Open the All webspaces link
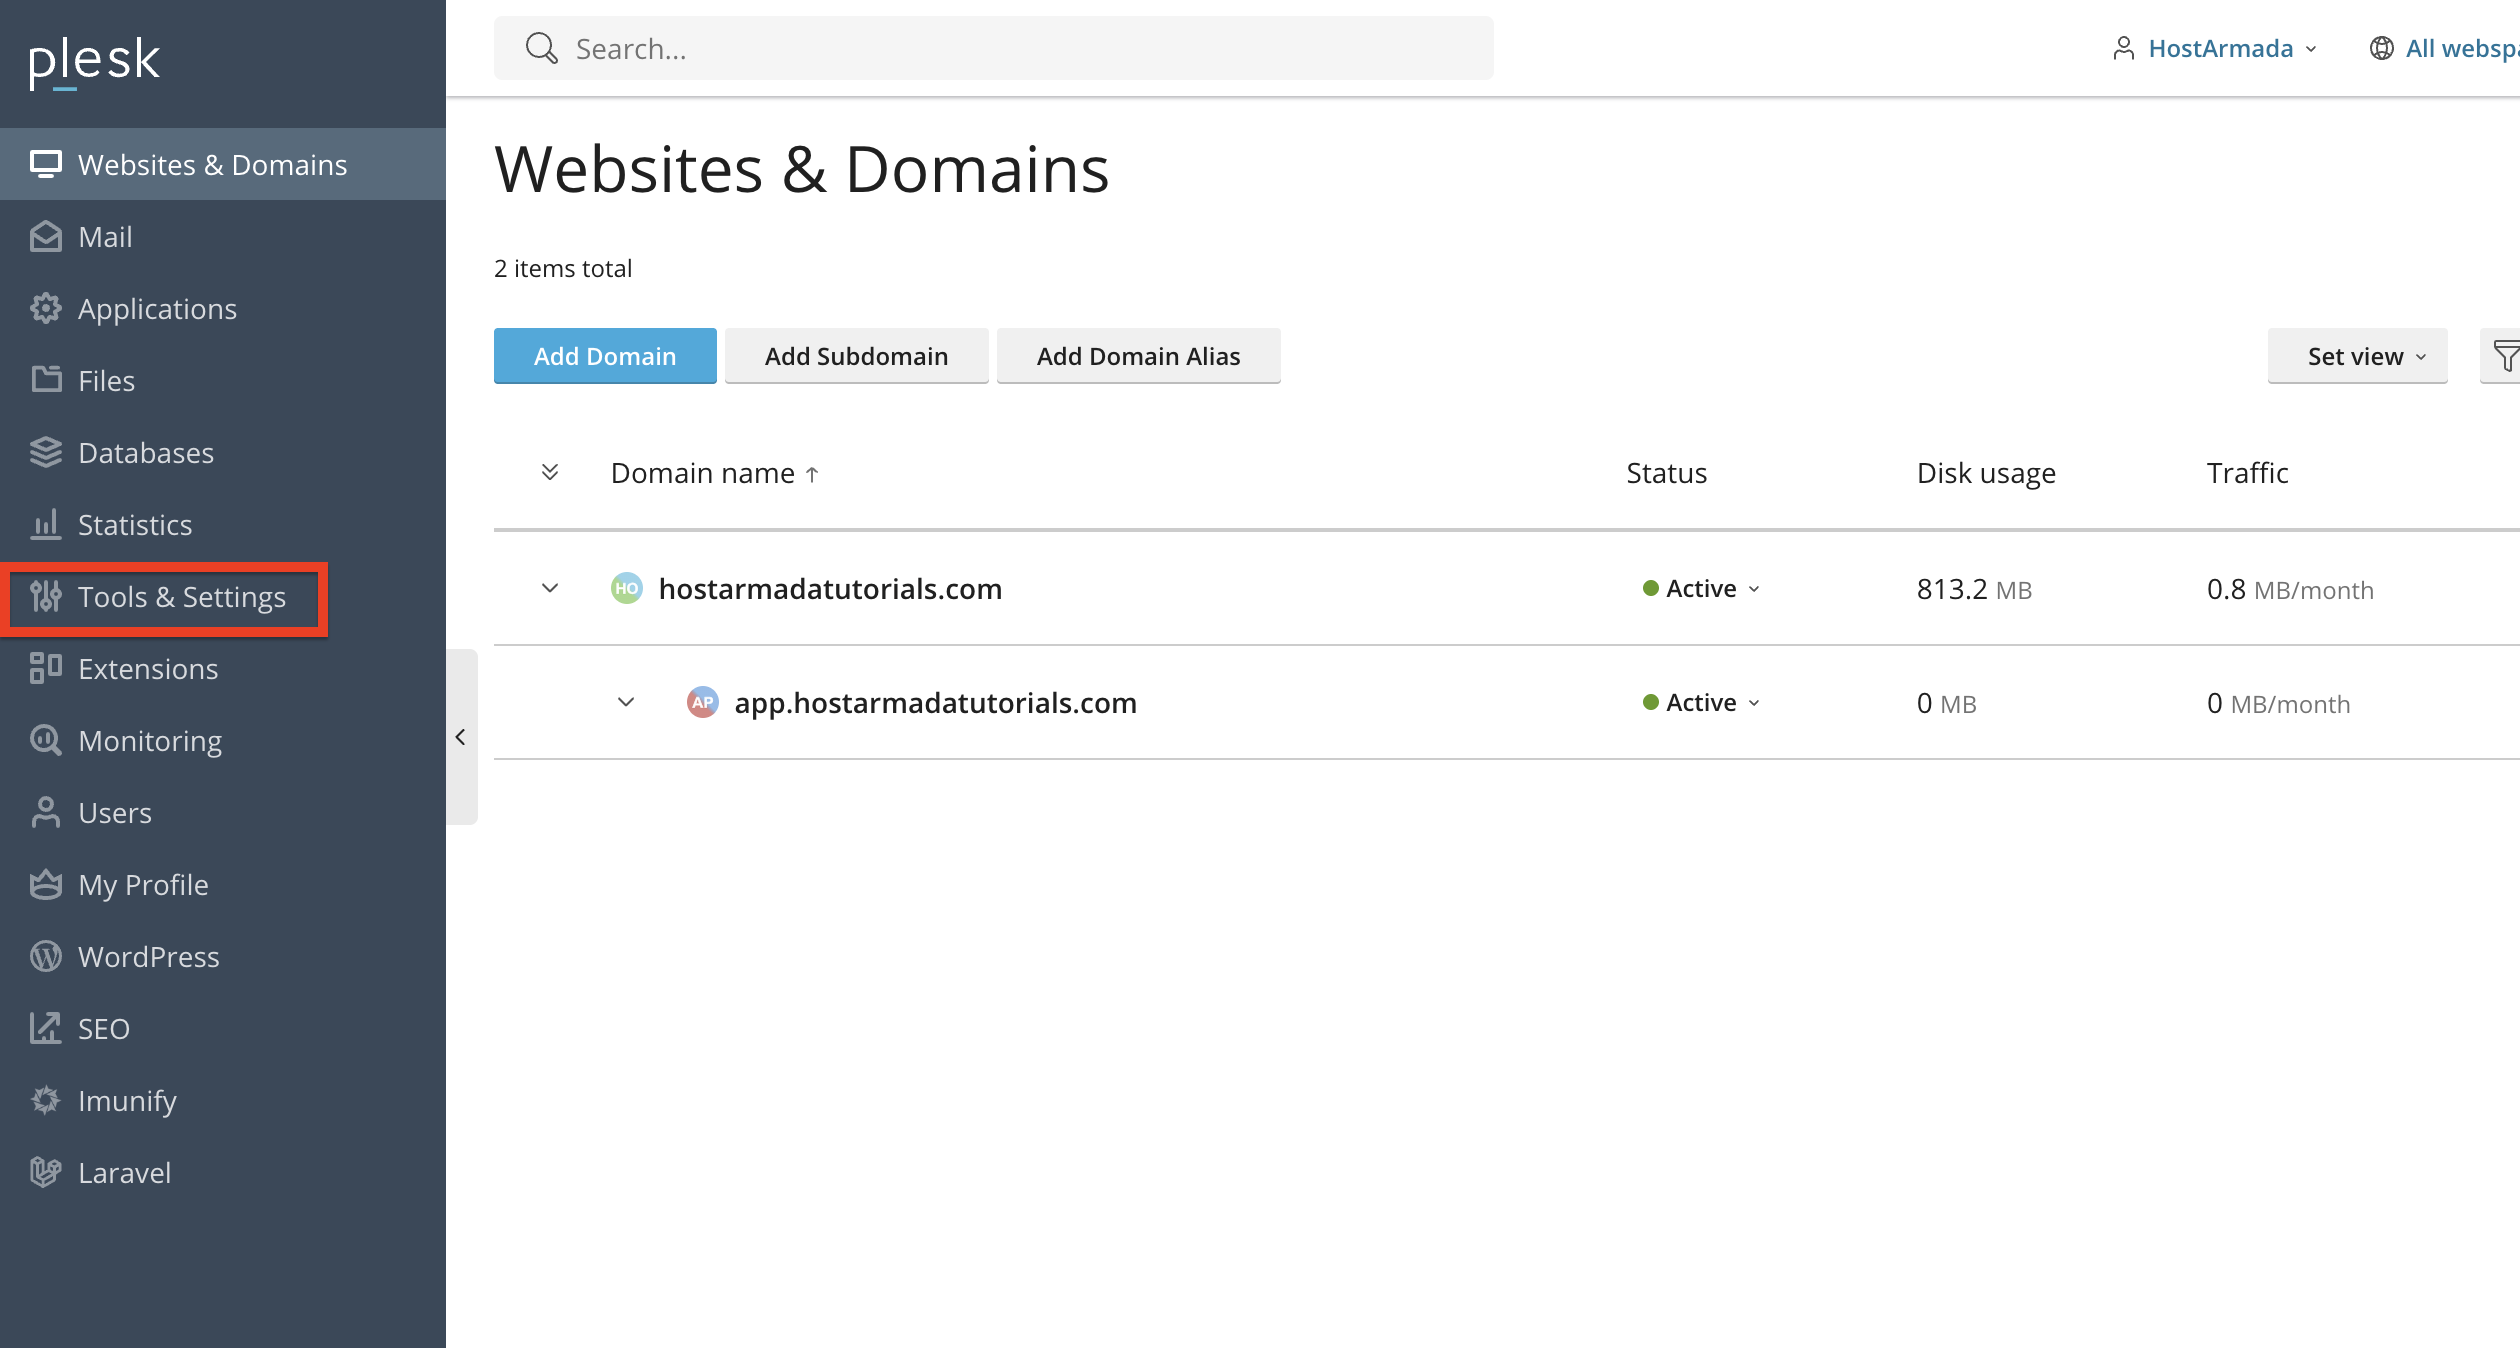The height and width of the screenshot is (1348, 2520). (2462, 48)
